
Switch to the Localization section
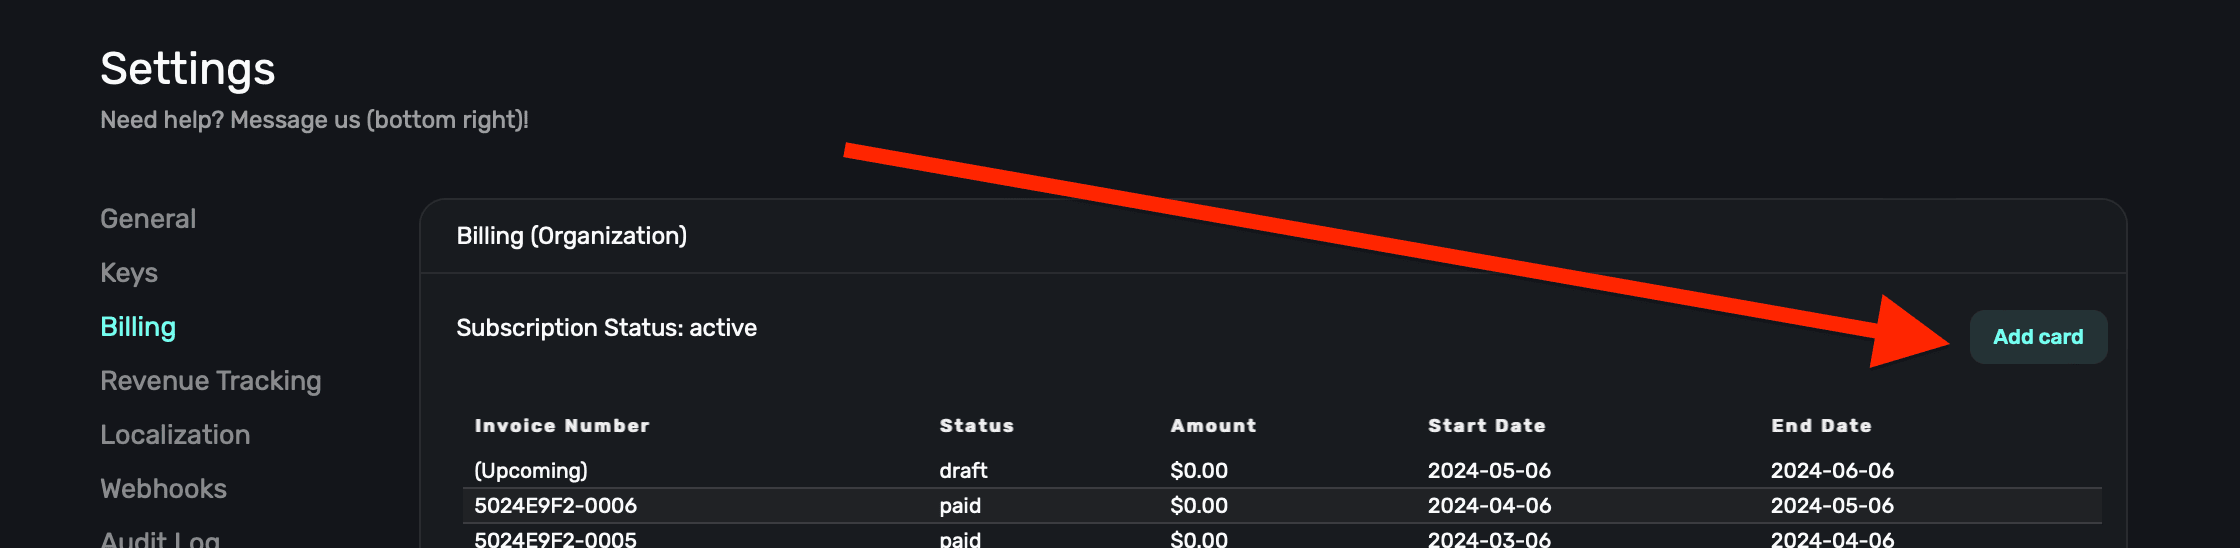pyautogui.click(x=175, y=435)
